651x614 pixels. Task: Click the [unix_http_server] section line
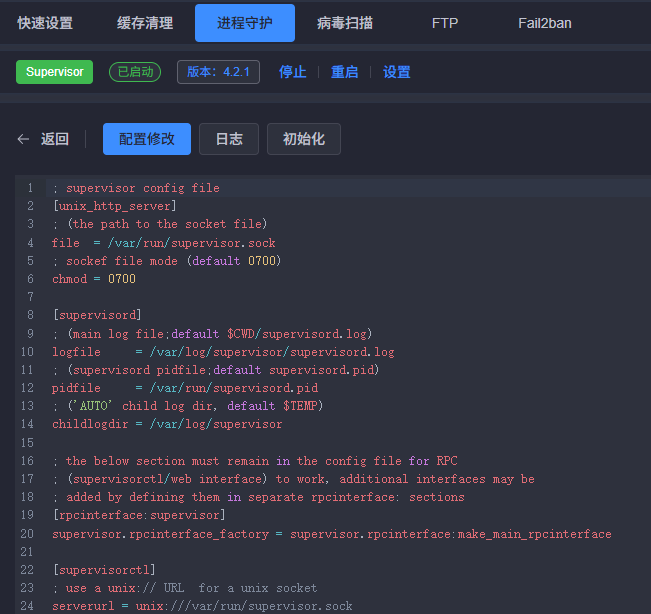coord(115,206)
